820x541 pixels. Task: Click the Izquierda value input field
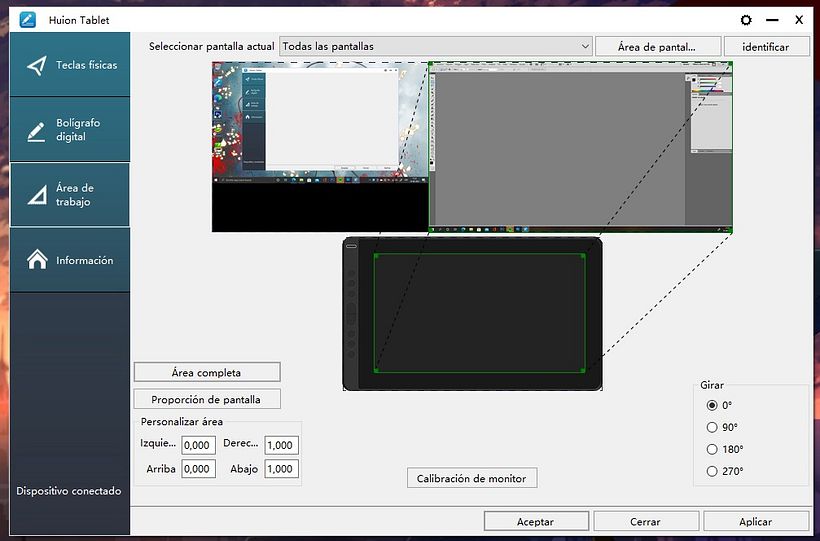(198, 445)
